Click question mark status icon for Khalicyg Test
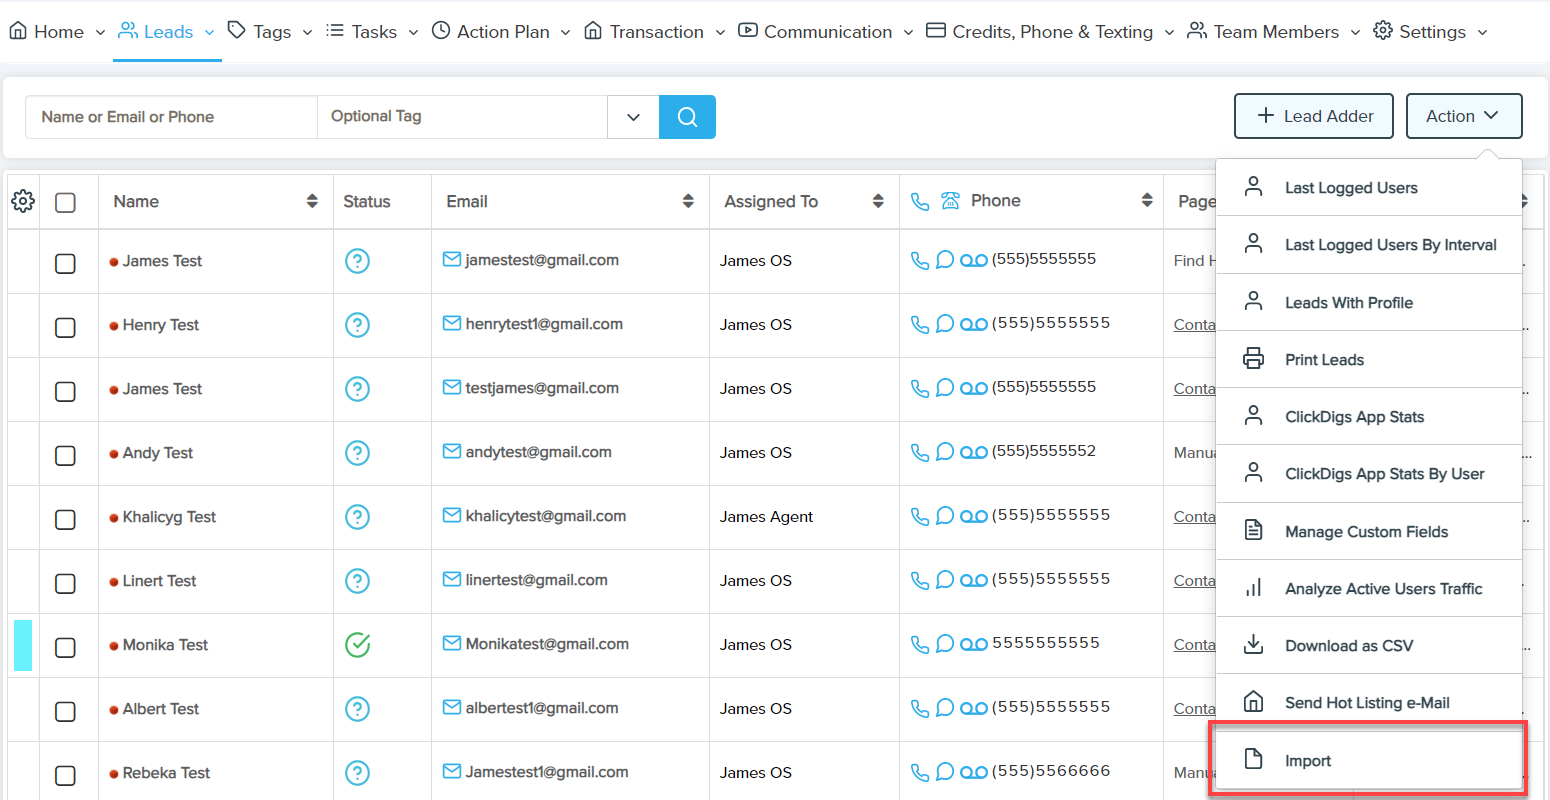The width and height of the screenshot is (1550, 800). pos(357,517)
